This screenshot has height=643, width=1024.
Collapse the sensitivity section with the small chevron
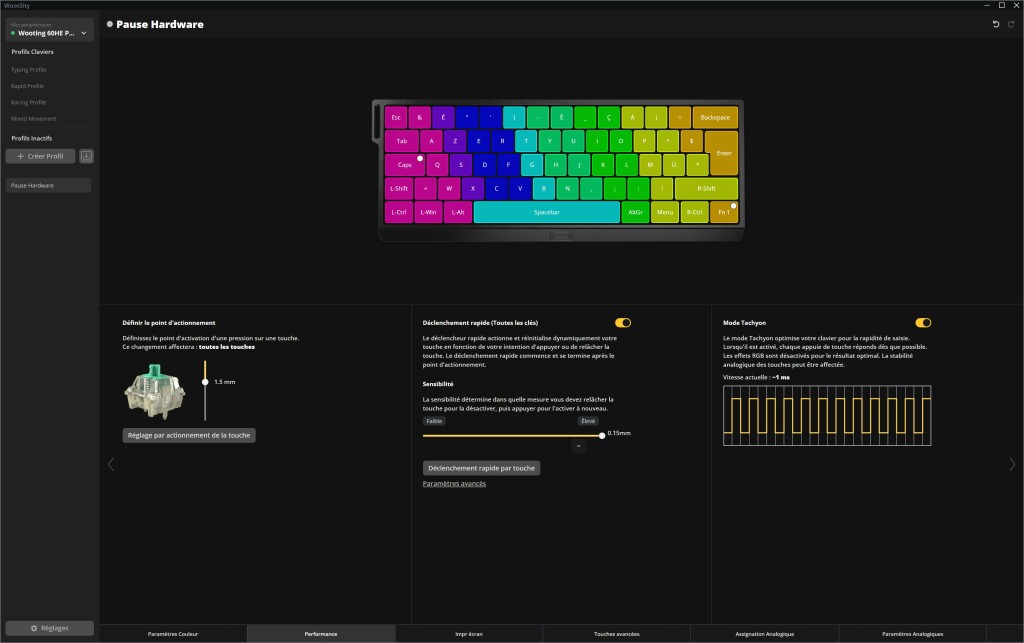tap(579, 447)
